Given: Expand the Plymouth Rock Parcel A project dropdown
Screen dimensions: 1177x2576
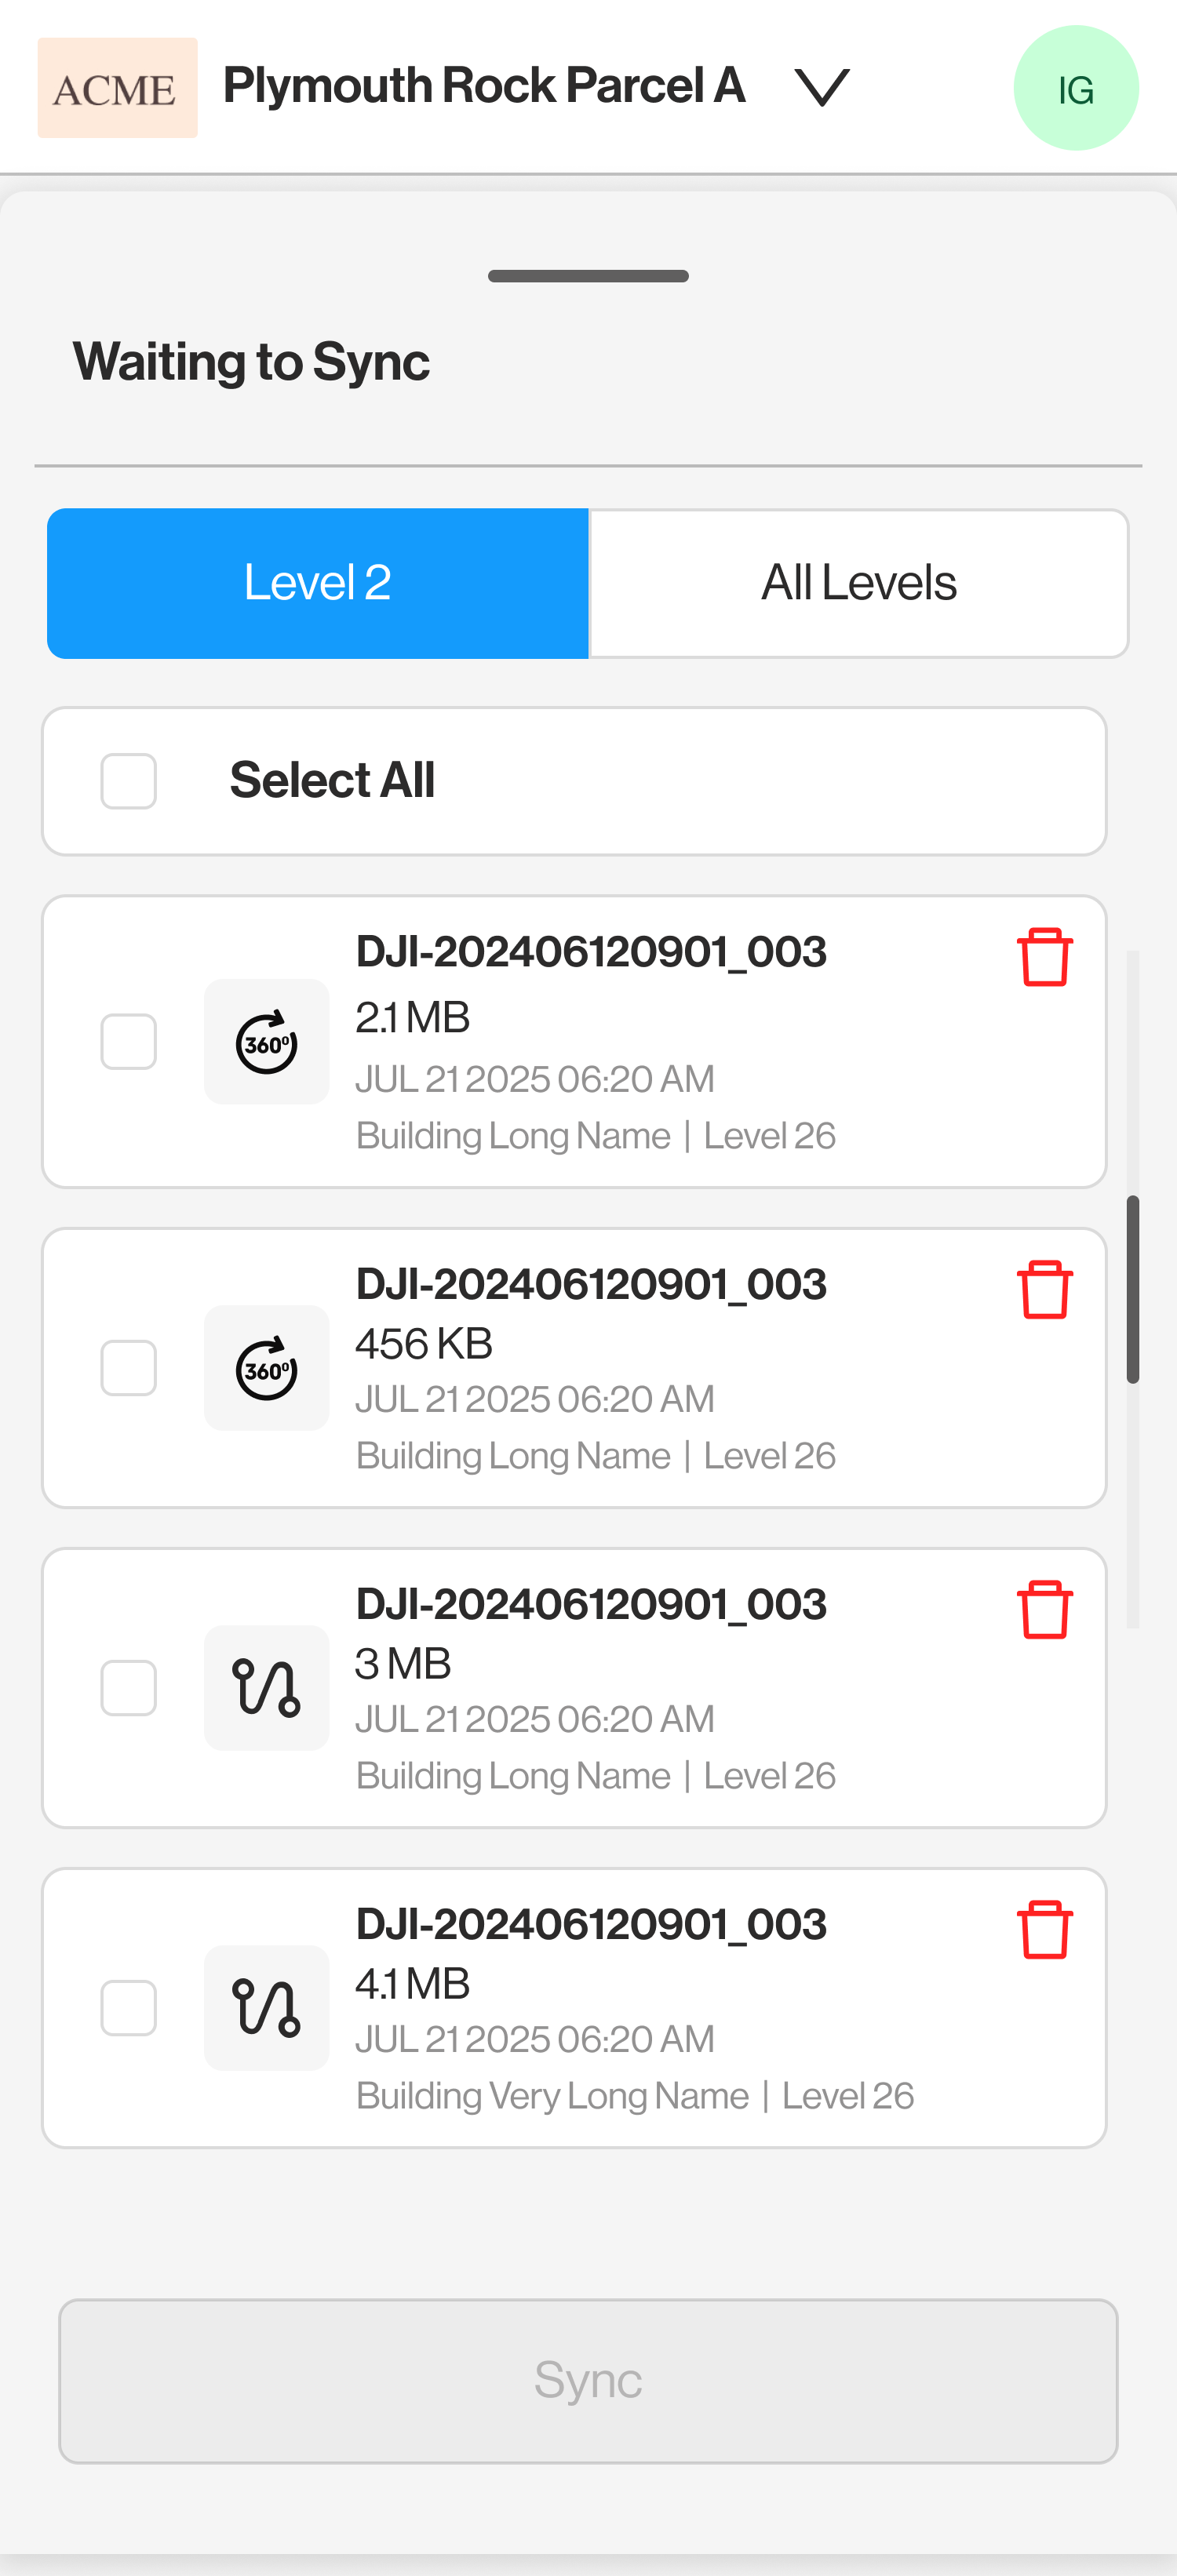Looking at the screenshot, I should coord(822,87).
